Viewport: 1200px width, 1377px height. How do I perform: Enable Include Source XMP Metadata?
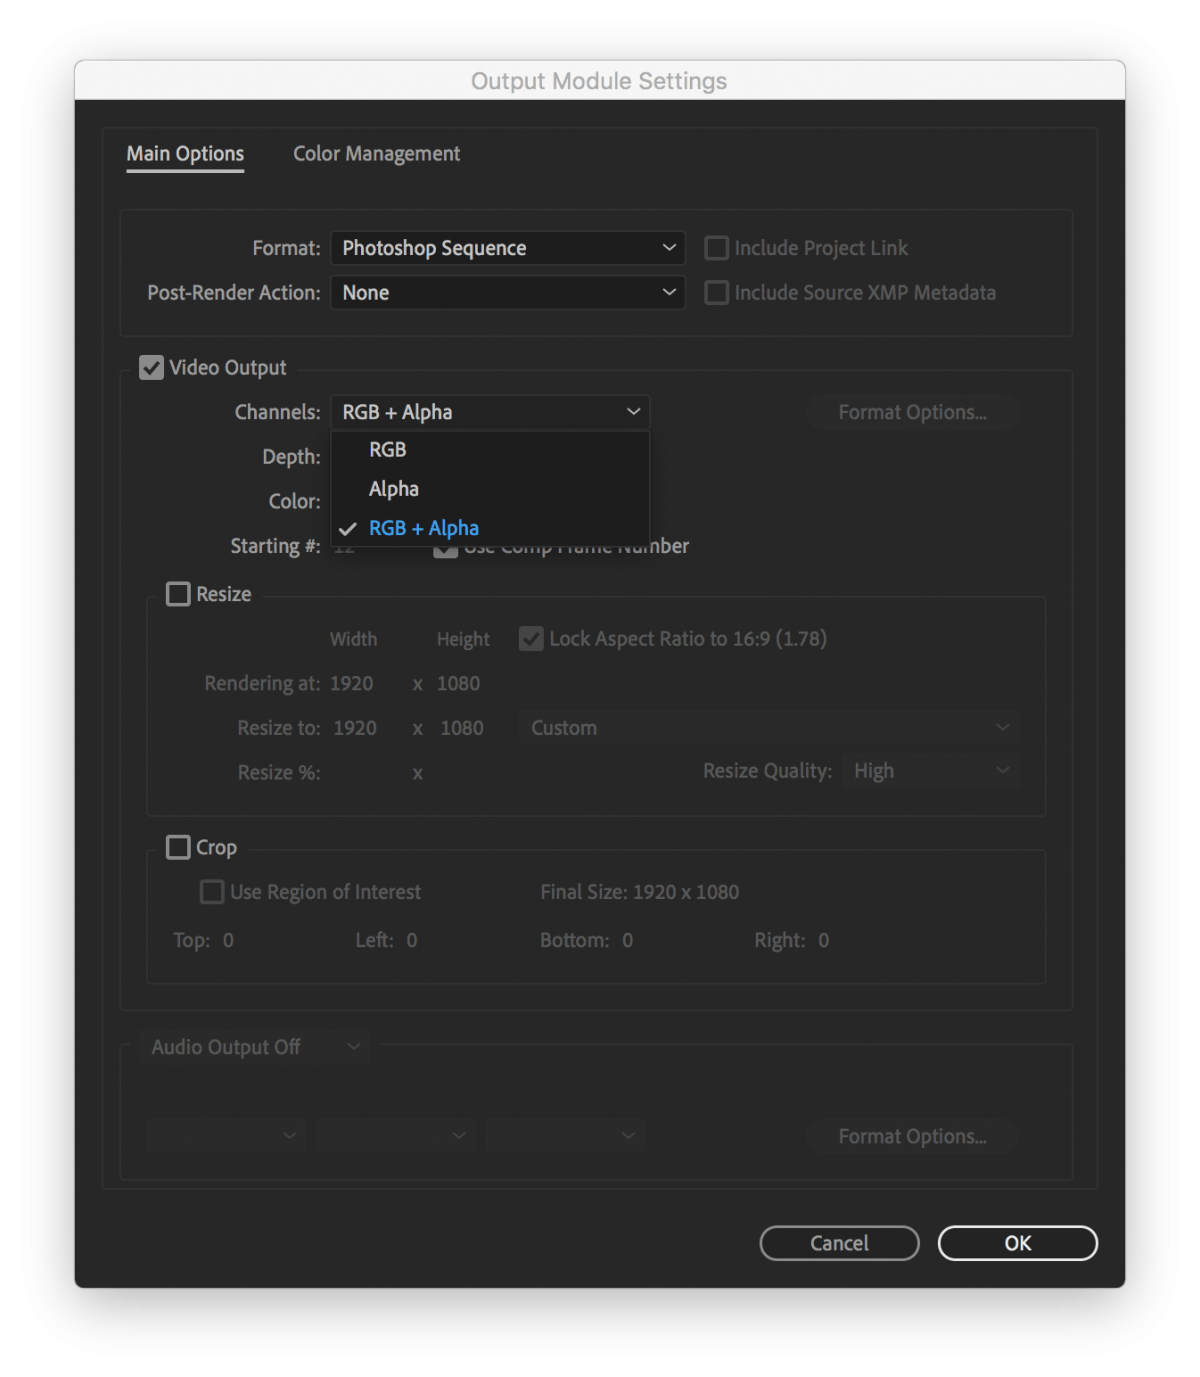point(716,292)
